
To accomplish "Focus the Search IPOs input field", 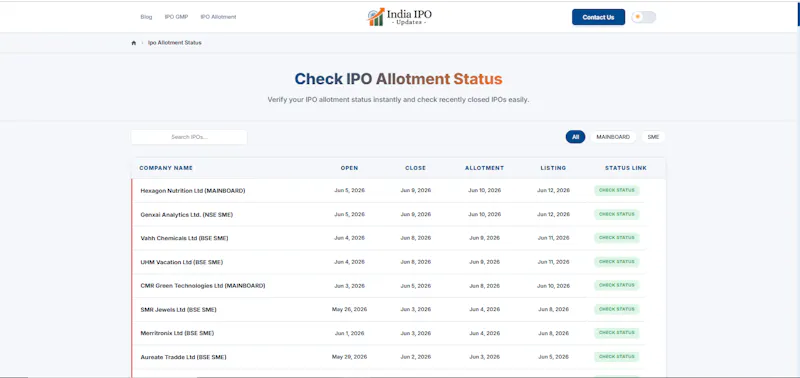I will 189,137.
